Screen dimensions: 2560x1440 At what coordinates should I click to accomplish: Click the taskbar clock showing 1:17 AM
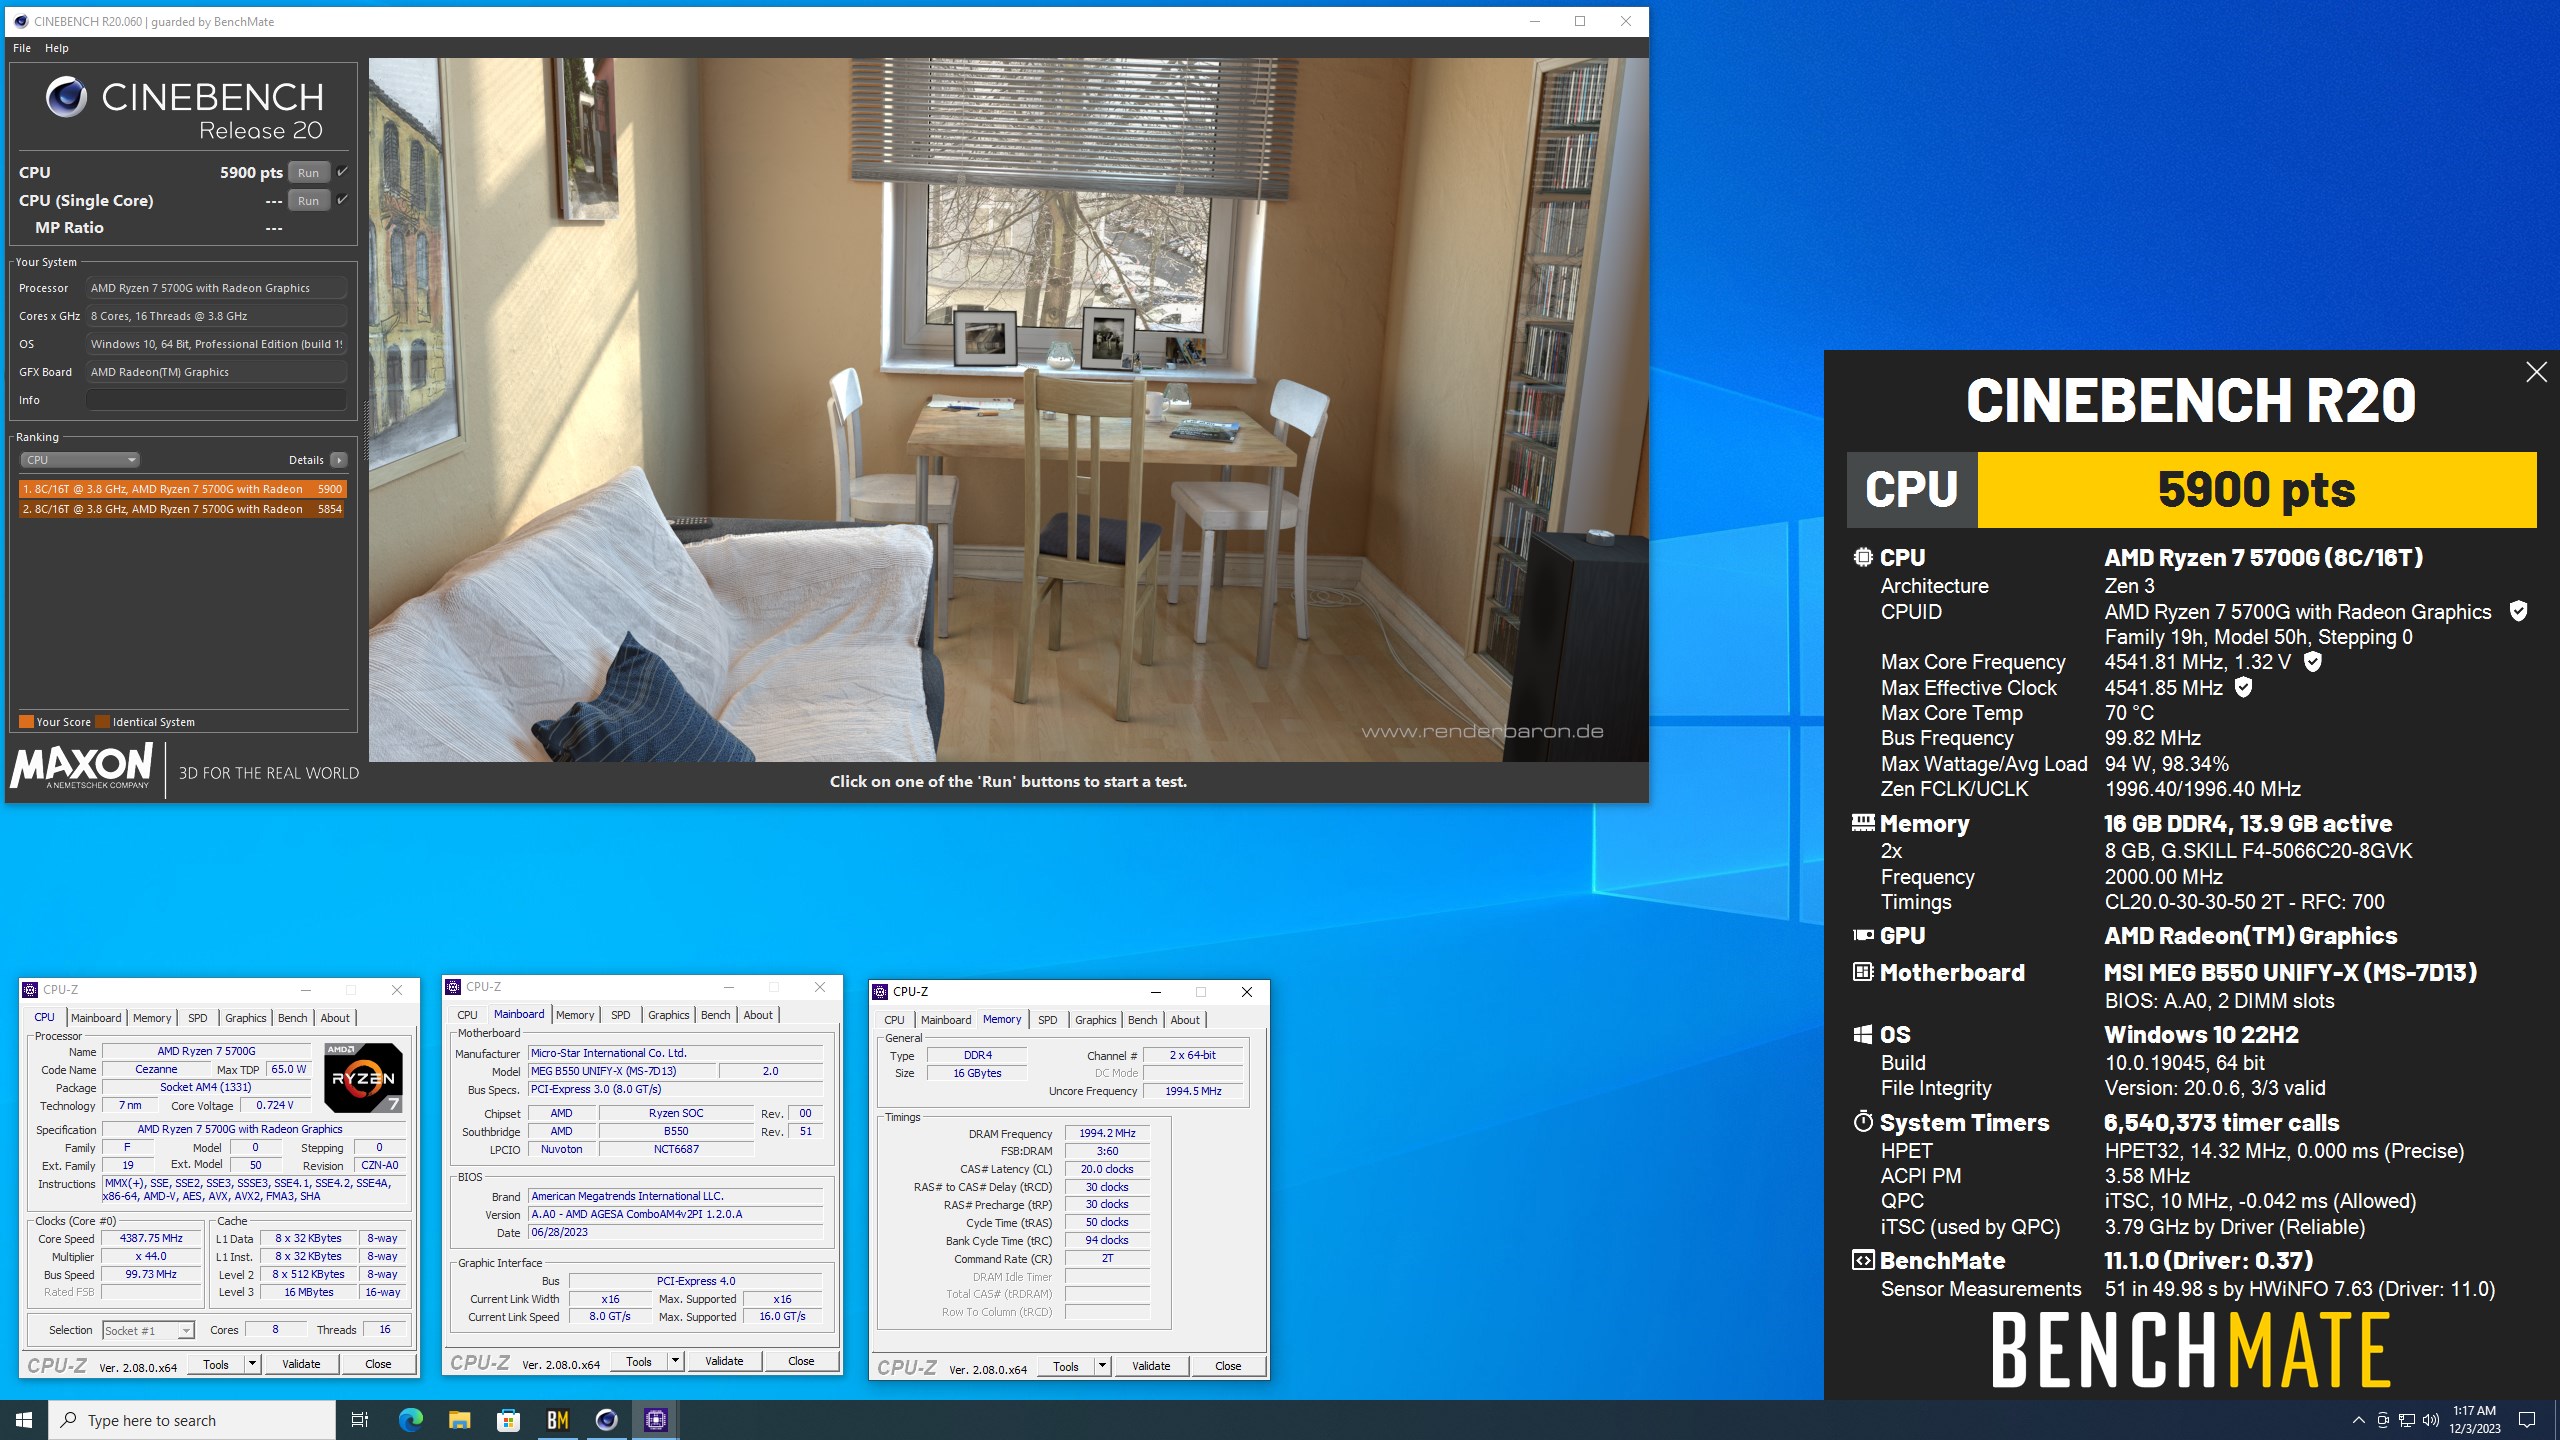click(x=2475, y=1420)
